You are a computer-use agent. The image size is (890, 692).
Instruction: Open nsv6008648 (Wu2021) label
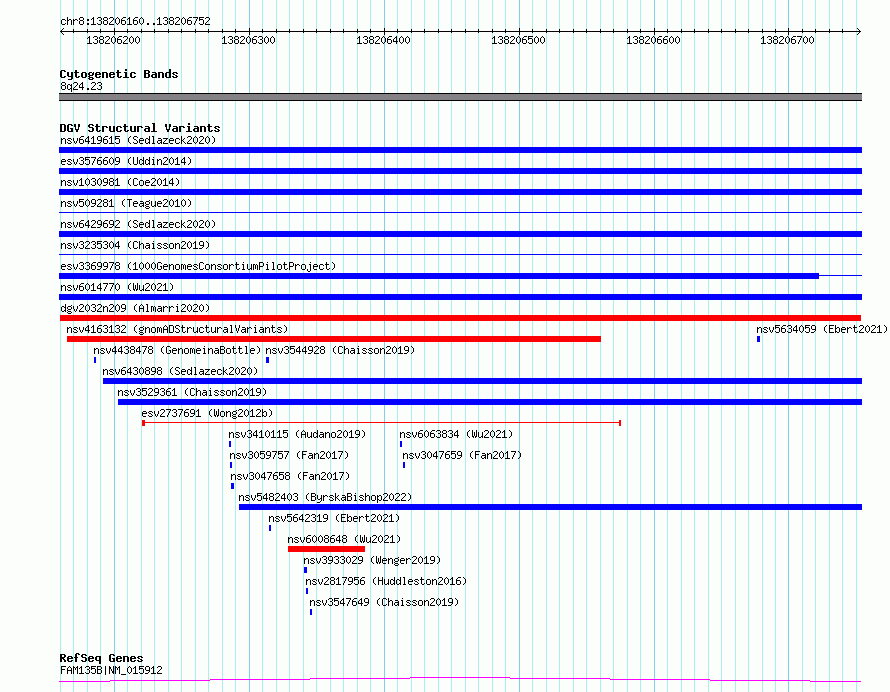[344, 539]
